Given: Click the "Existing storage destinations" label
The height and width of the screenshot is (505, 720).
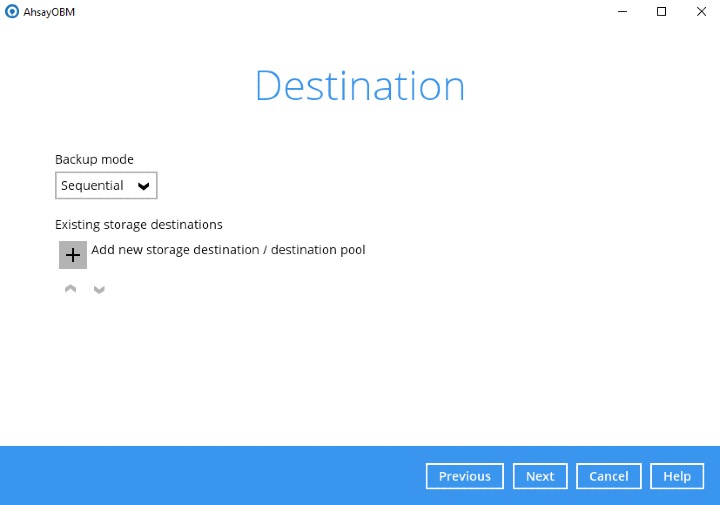Looking at the screenshot, I should pyautogui.click(x=138, y=225).
